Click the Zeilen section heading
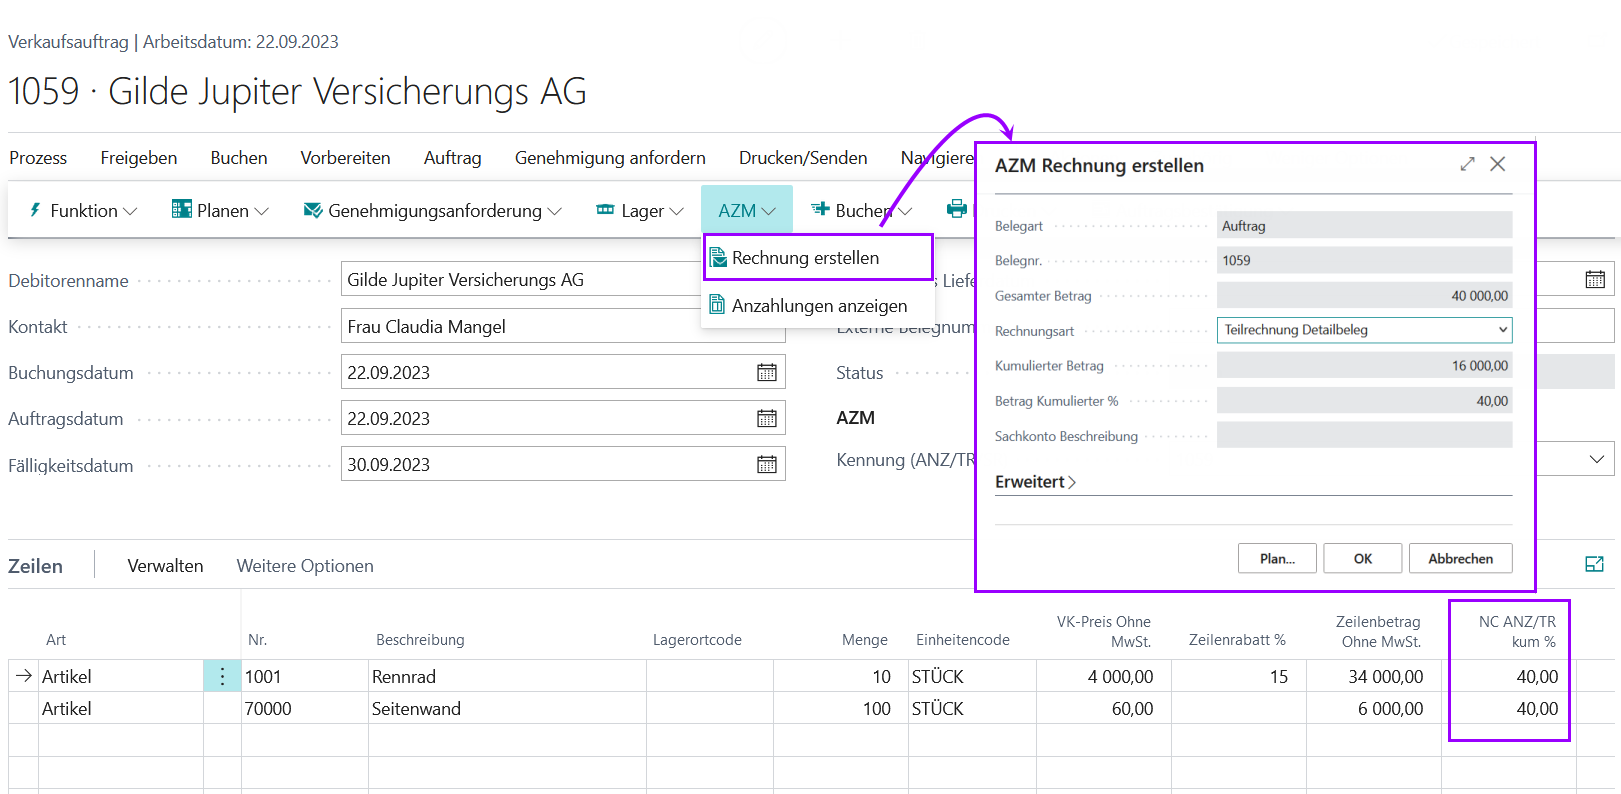This screenshot has width=1621, height=794. pos(36,566)
